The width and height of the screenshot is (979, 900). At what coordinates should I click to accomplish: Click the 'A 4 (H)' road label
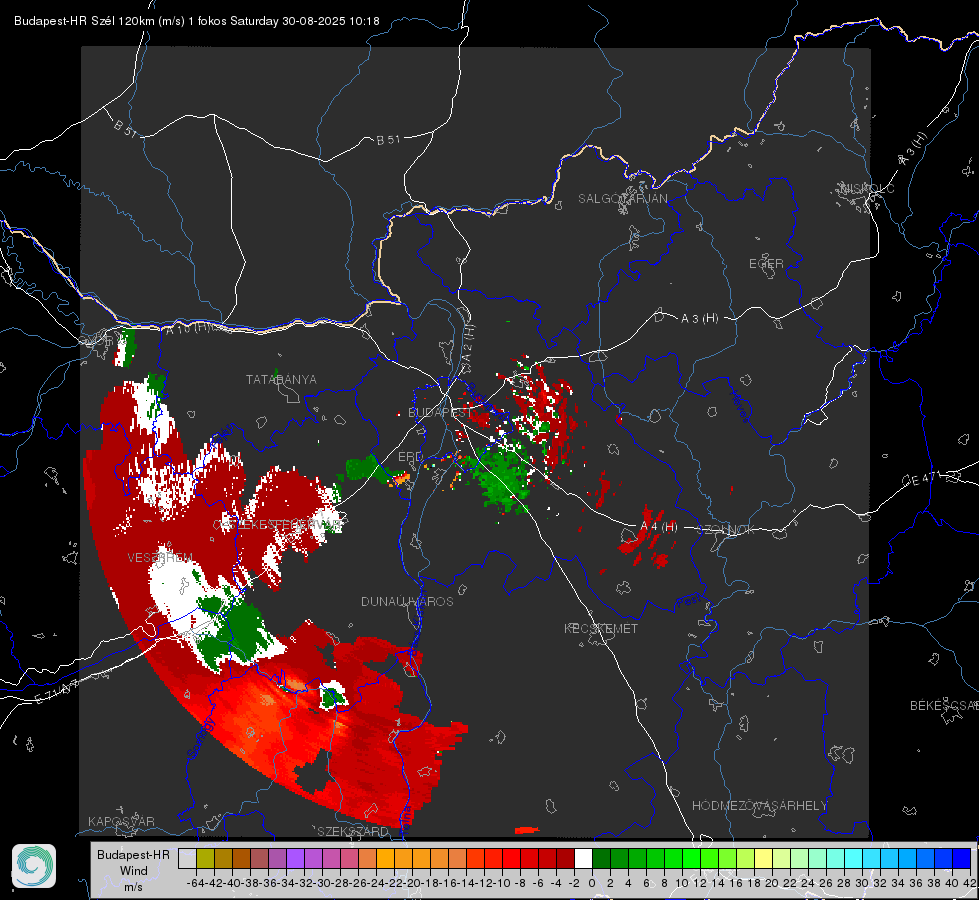[x=659, y=527]
